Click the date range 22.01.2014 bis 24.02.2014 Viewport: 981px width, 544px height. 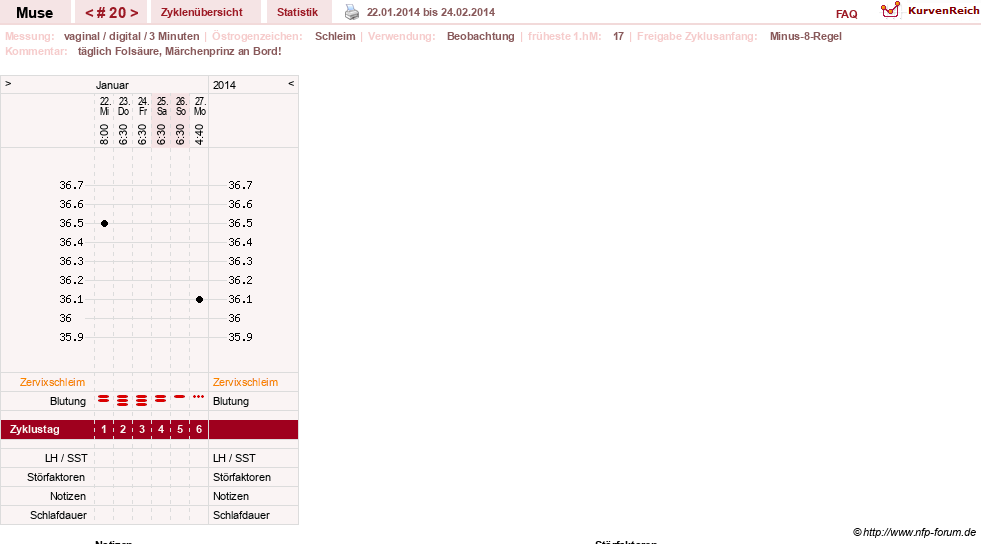pyautogui.click(x=430, y=12)
